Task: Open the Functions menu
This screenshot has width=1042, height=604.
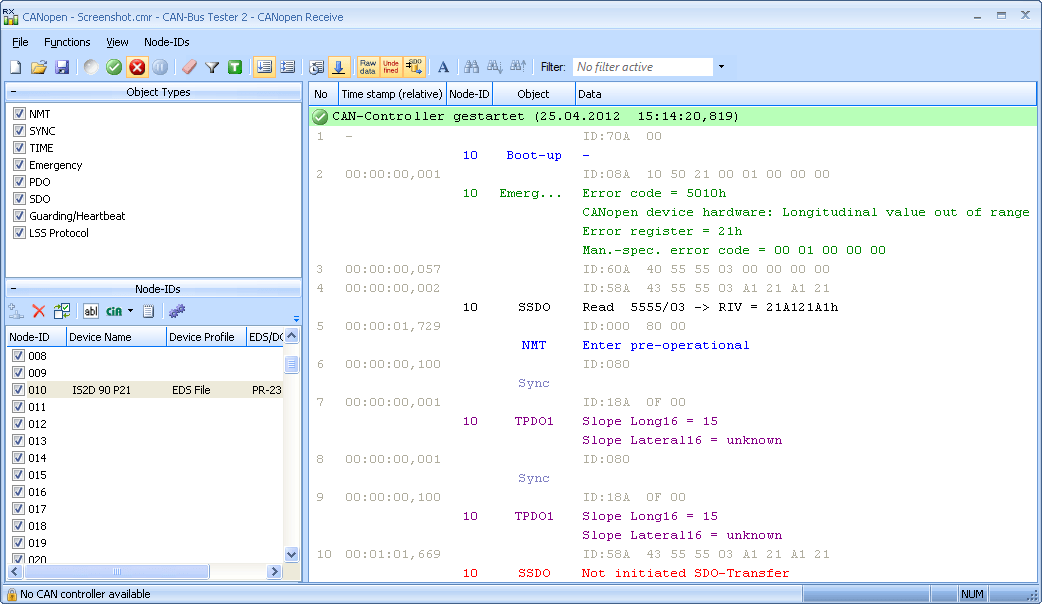Action: (67, 42)
